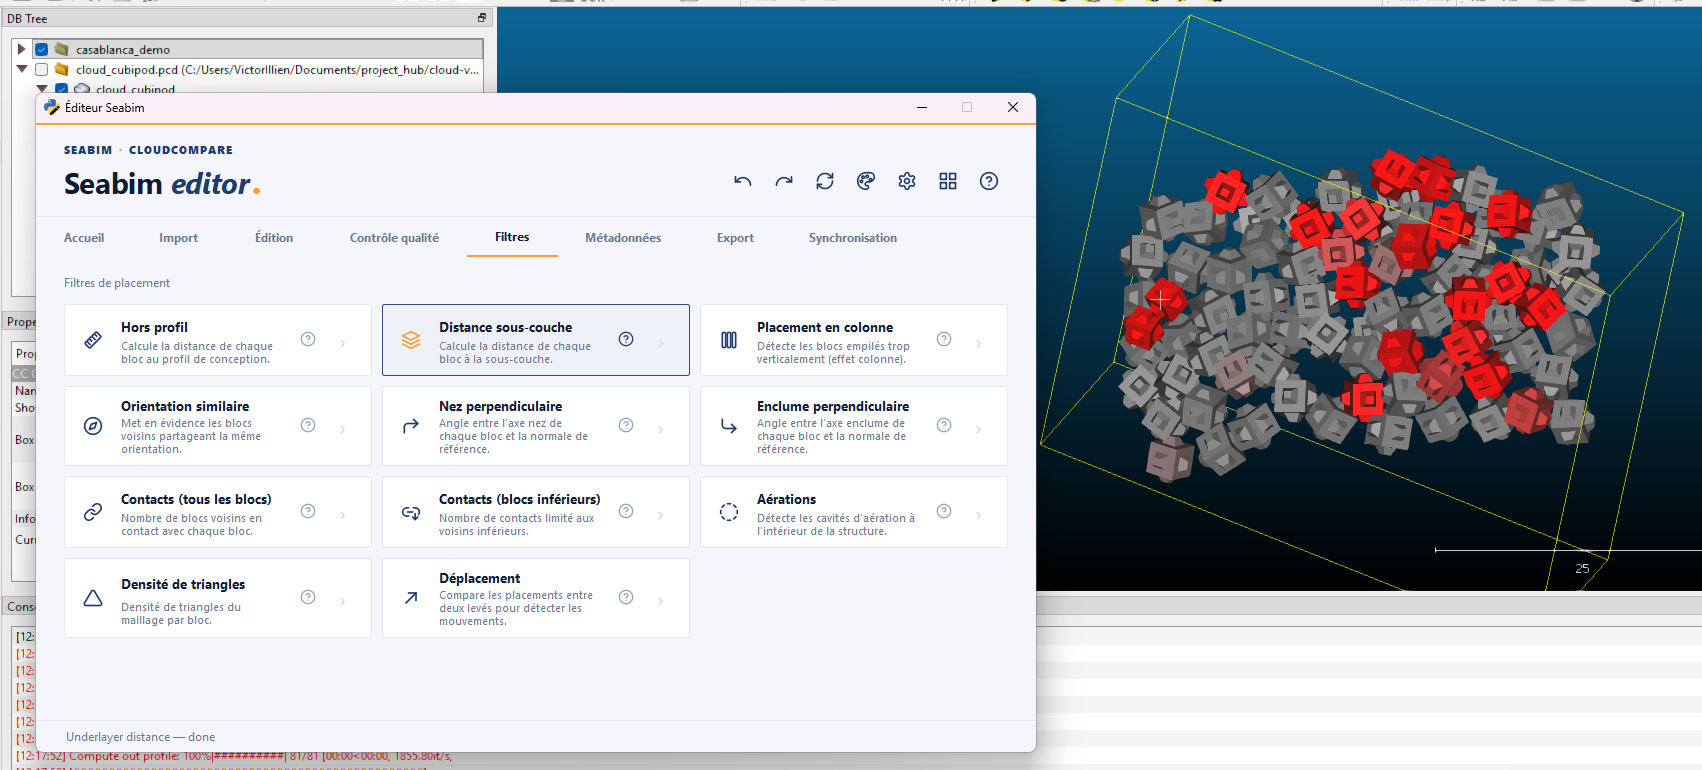Click the 'Underlayer distance — done' status text

pos(141,737)
